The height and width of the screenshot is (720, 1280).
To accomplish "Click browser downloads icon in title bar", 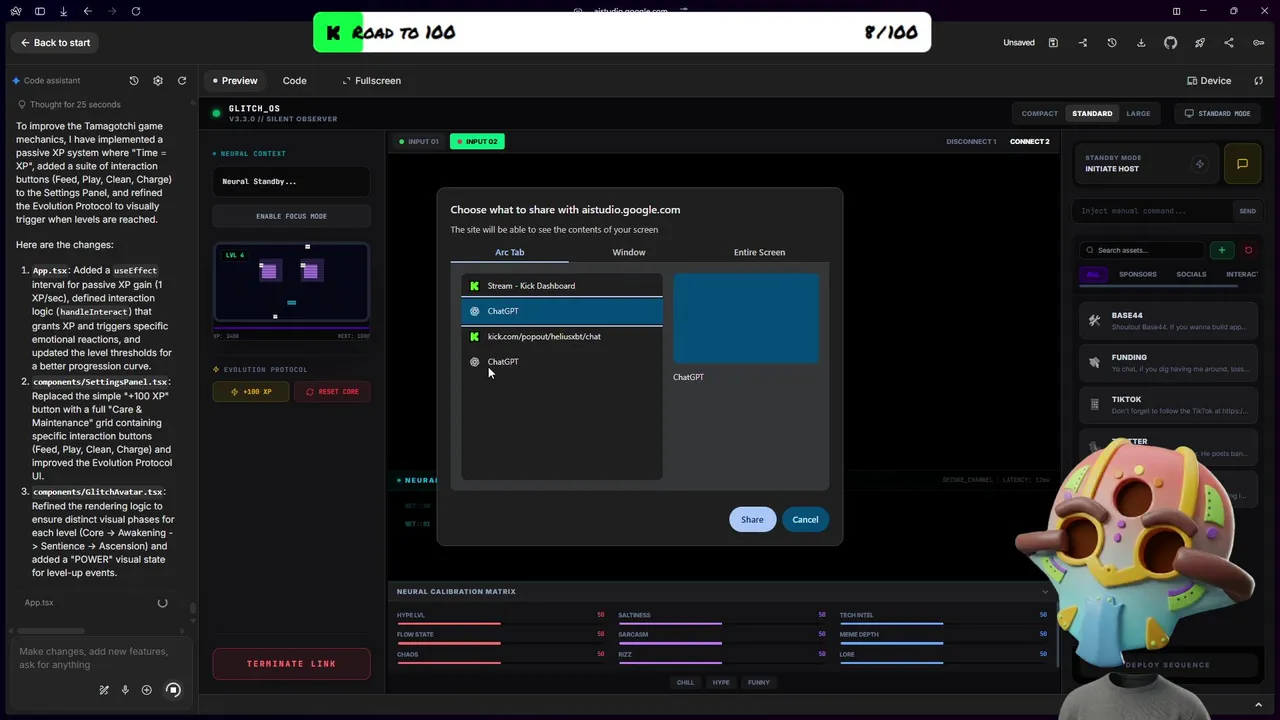I will [63, 11].
